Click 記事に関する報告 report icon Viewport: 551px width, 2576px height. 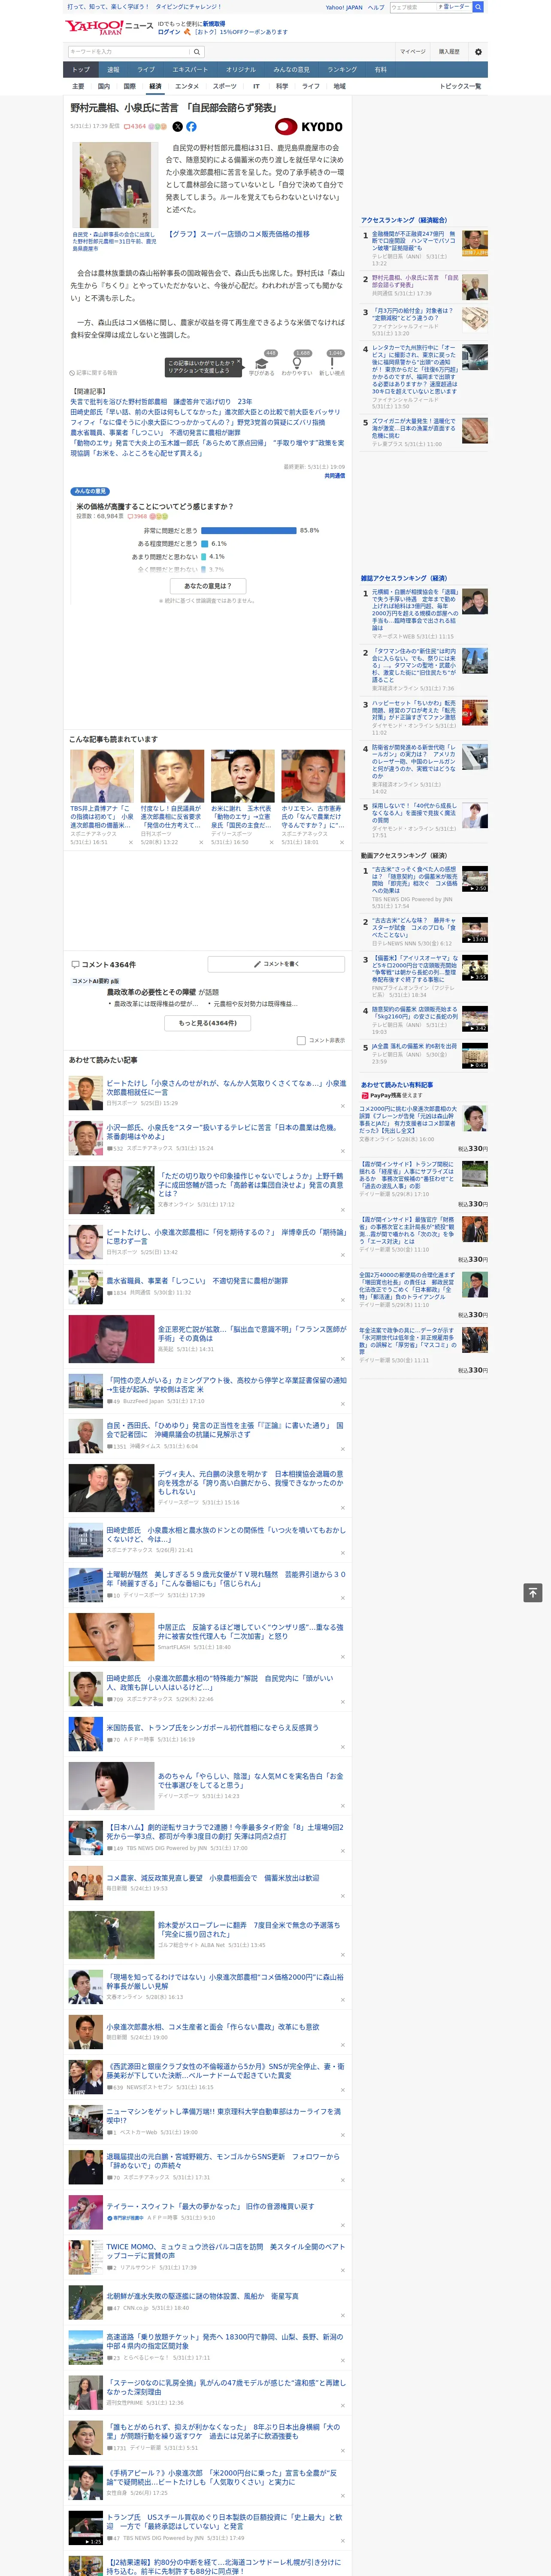[x=93, y=373]
